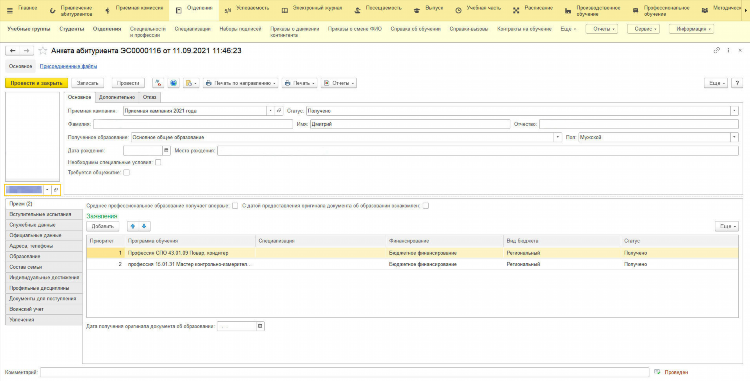Image resolution: width=750 pixels, height=381 pixels.
Task: Go back with the left arrow
Action: point(13,51)
